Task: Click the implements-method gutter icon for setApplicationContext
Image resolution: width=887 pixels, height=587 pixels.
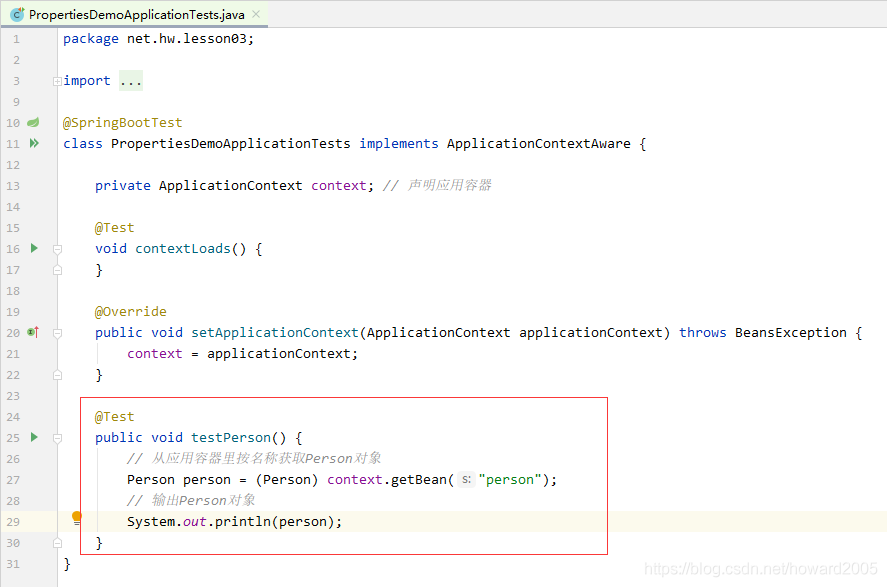Action: tap(33, 332)
